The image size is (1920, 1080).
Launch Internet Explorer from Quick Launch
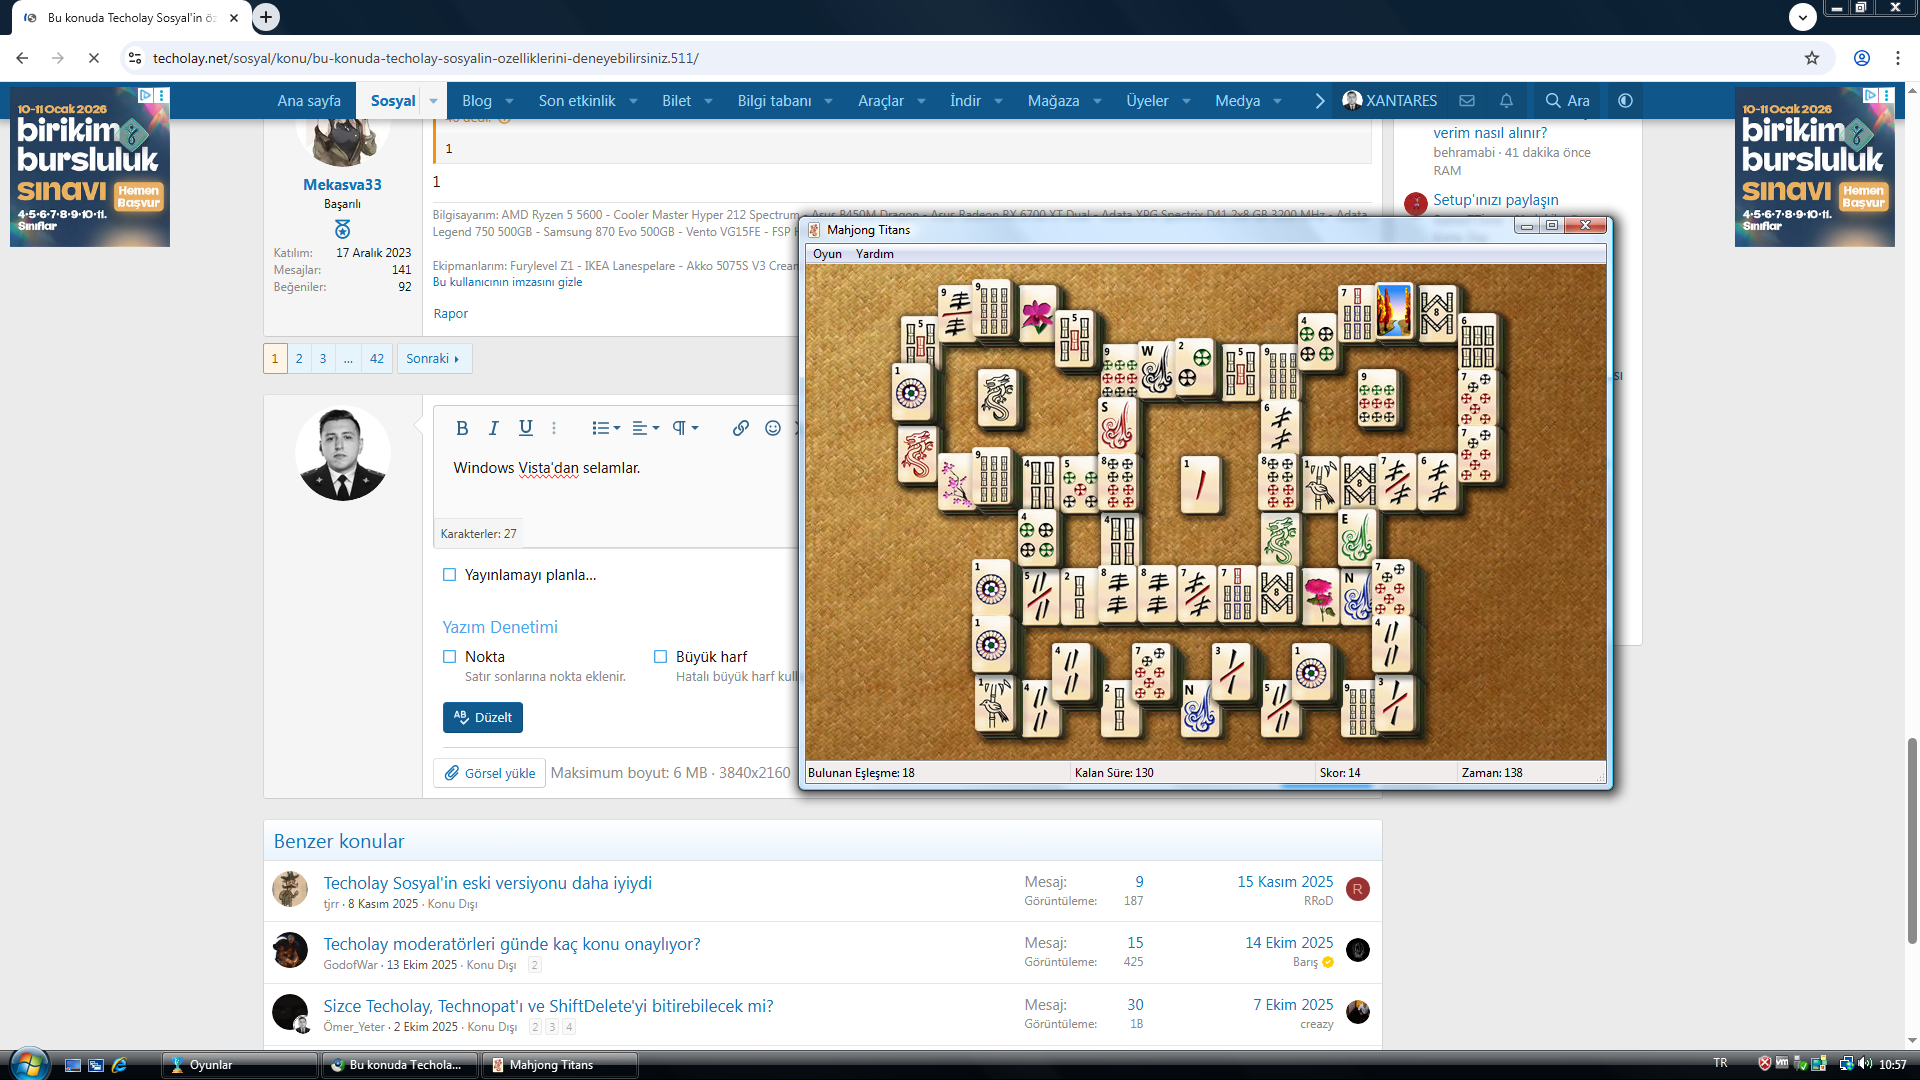(x=120, y=1065)
